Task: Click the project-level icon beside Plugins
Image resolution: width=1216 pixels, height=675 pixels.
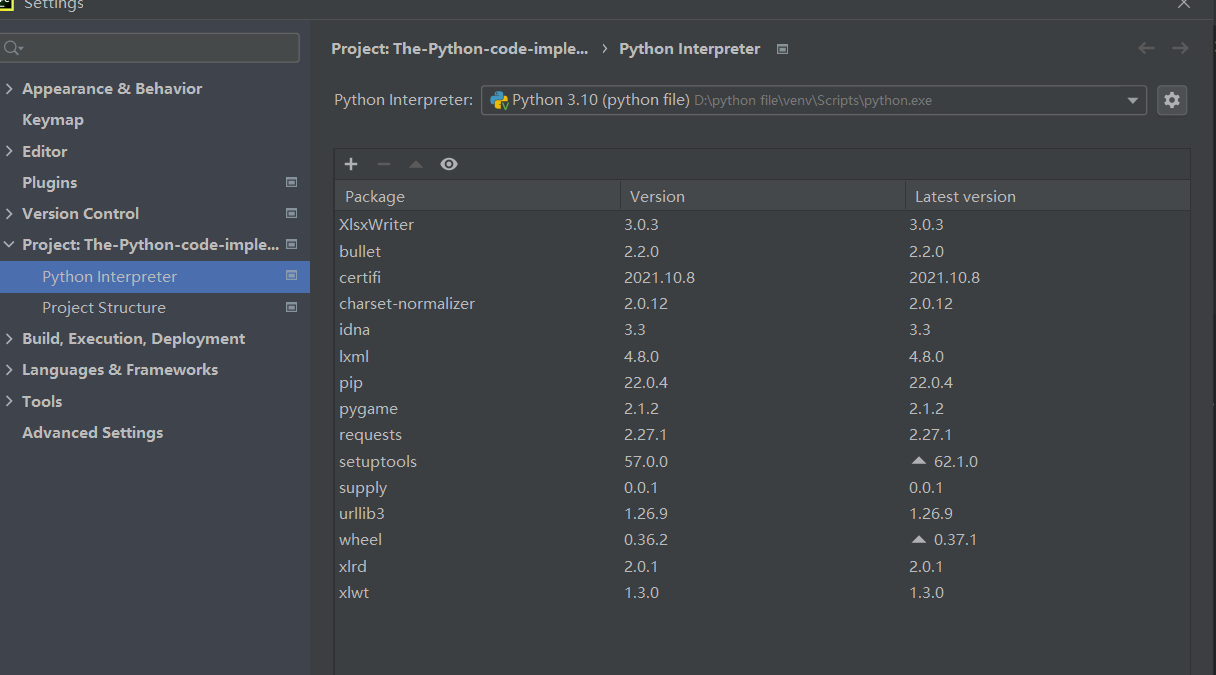Action: [x=291, y=182]
